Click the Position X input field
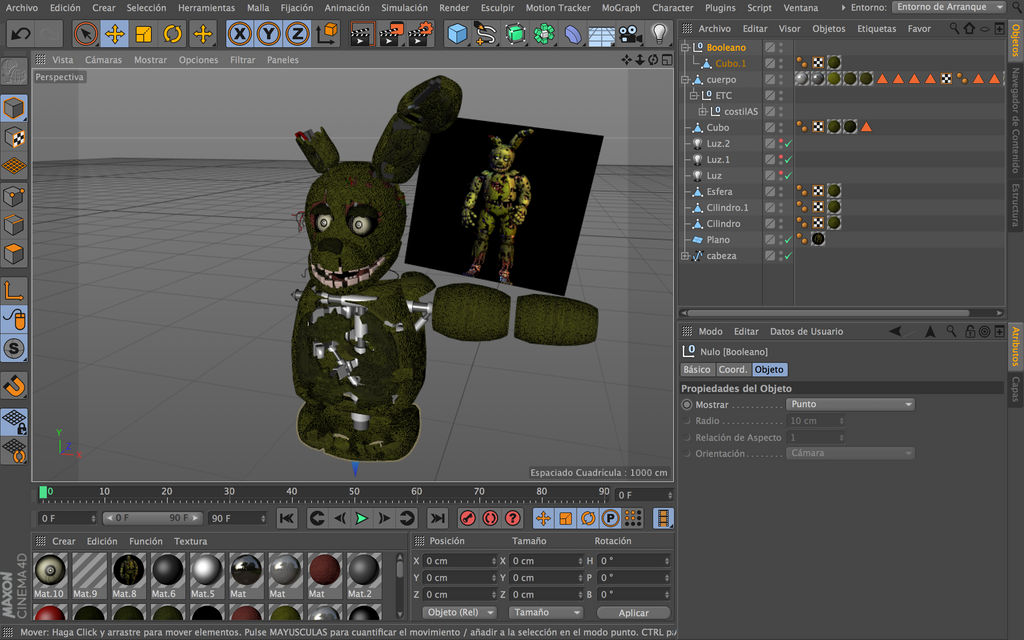The image size is (1024, 640). (460, 561)
